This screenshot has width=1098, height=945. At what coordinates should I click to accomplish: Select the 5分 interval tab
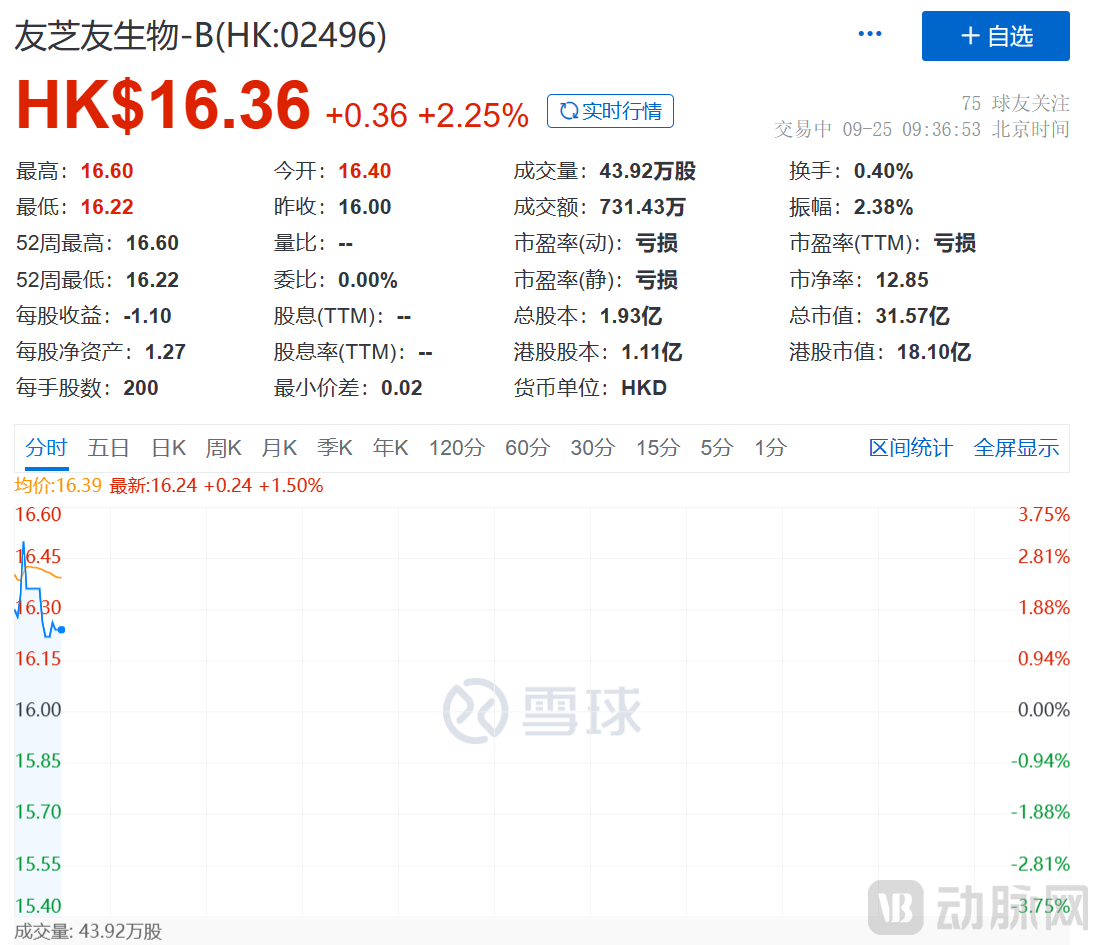[x=716, y=448]
